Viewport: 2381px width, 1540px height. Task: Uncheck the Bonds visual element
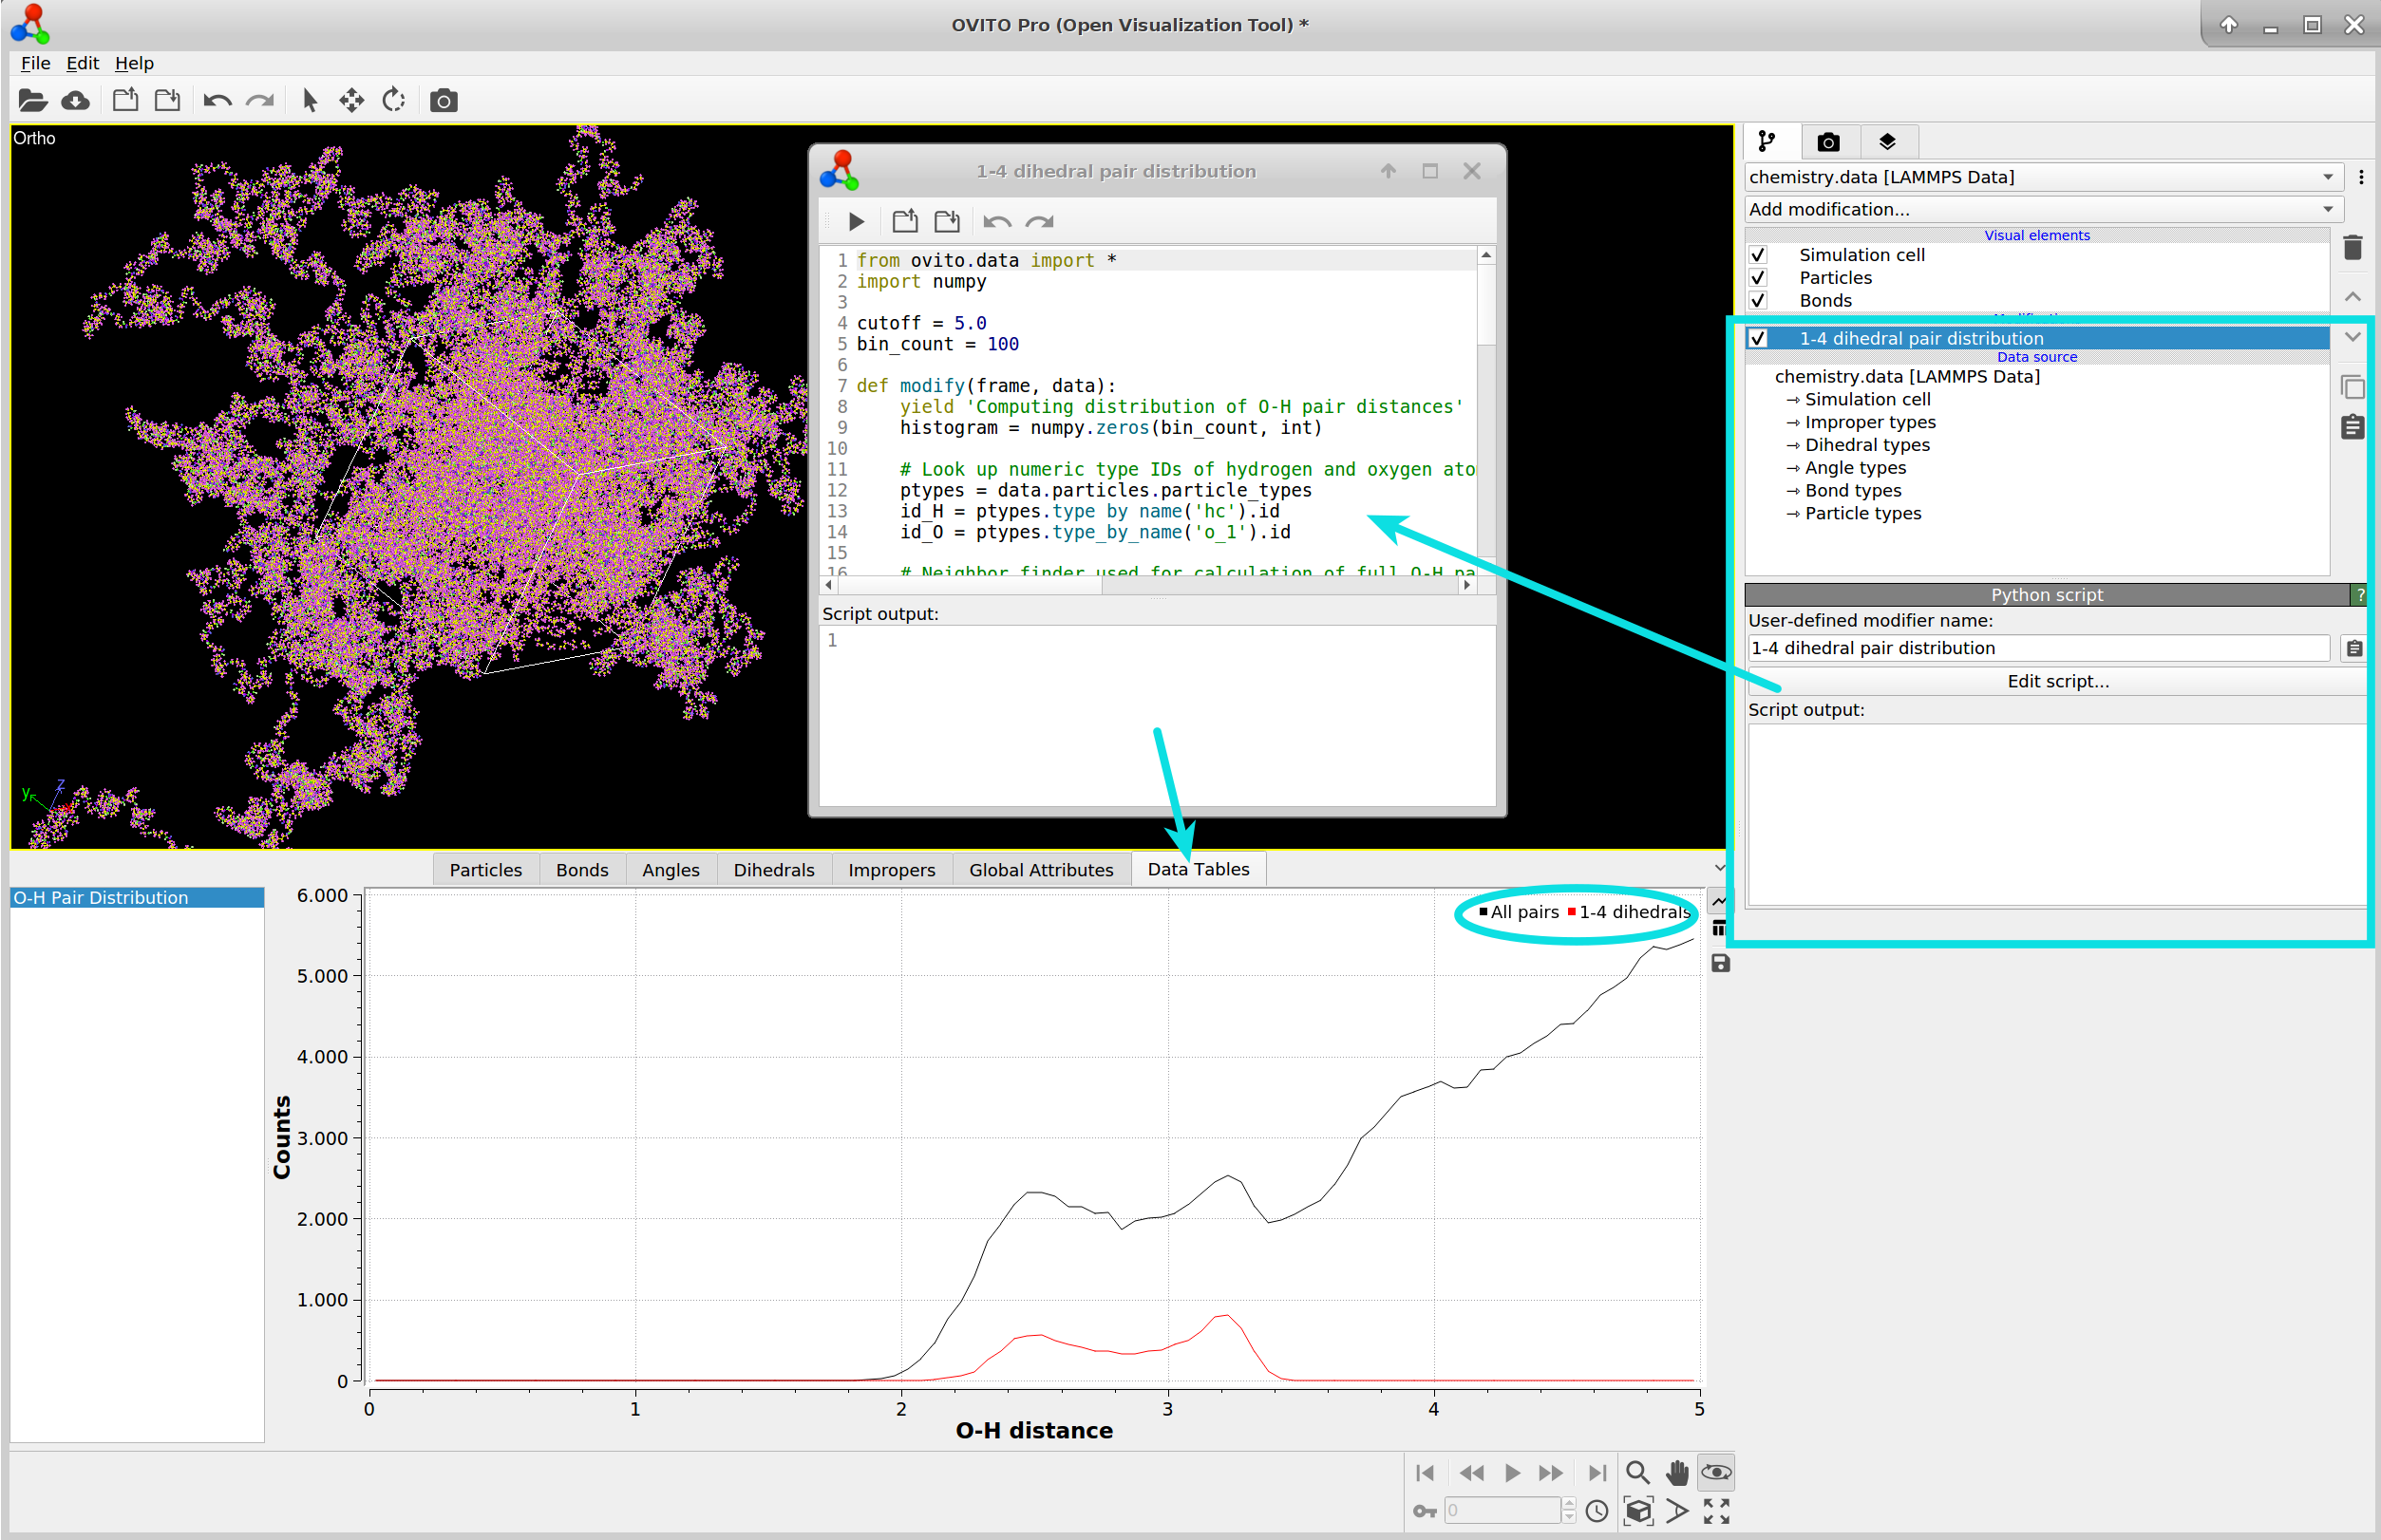(1758, 300)
